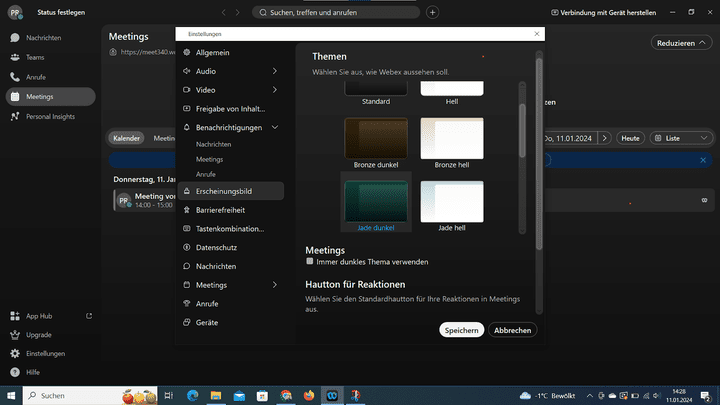The height and width of the screenshot is (405, 720).
Task: Open the notification center icon
Action: coord(706,395)
